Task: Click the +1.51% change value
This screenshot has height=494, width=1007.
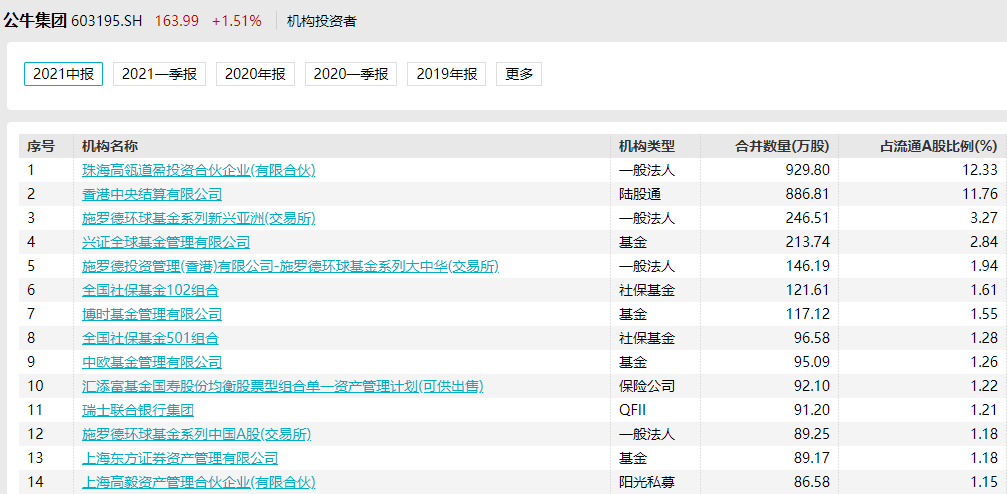Action: [237, 21]
